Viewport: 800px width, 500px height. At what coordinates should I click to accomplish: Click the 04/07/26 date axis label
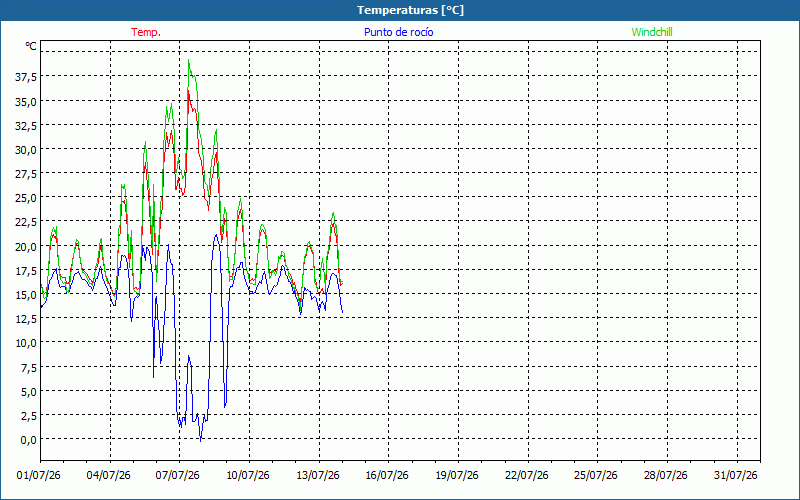coord(108,475)
